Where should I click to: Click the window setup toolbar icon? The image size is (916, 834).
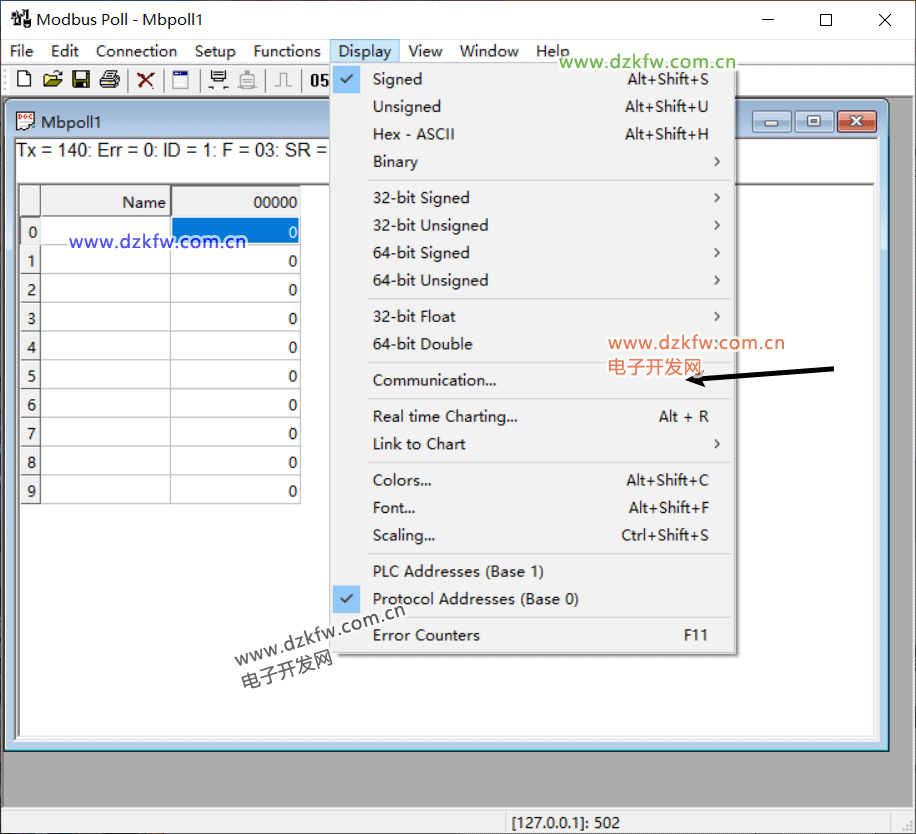coord(180,80)
